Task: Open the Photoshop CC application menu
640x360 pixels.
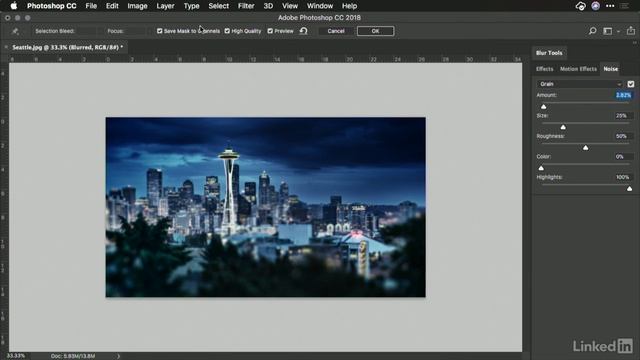Action: pyautogui.click(x=51, y=6)
